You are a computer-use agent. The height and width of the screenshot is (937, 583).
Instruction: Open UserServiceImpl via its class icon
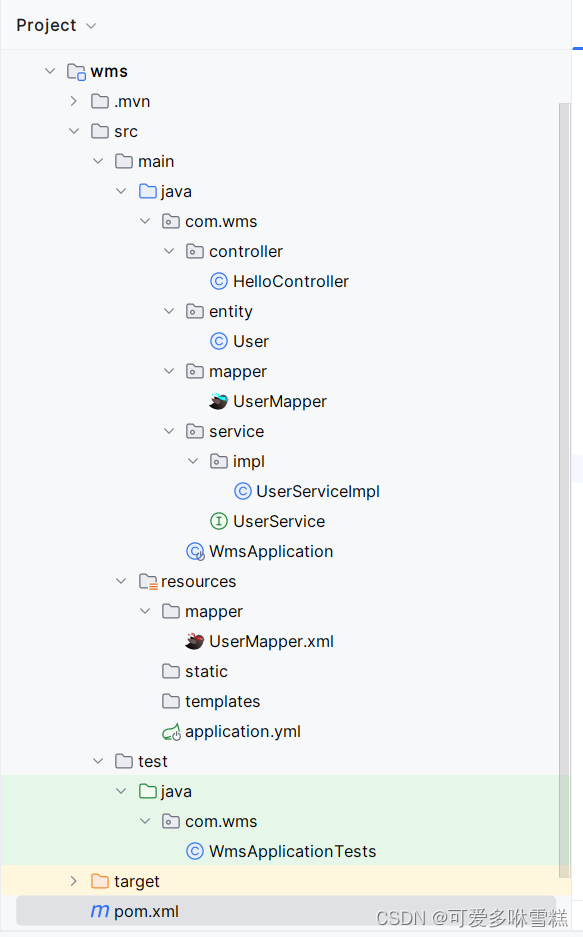[x=243, y=491]
